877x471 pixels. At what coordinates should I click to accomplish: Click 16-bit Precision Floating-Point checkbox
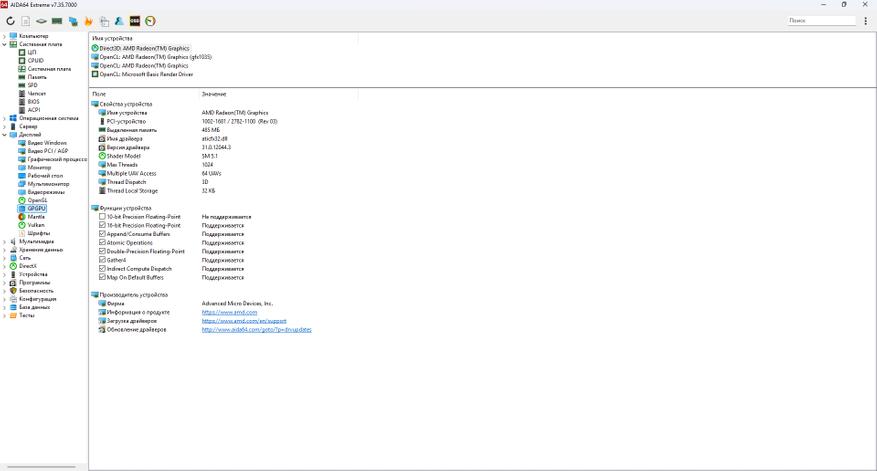[x=102, y=225]
